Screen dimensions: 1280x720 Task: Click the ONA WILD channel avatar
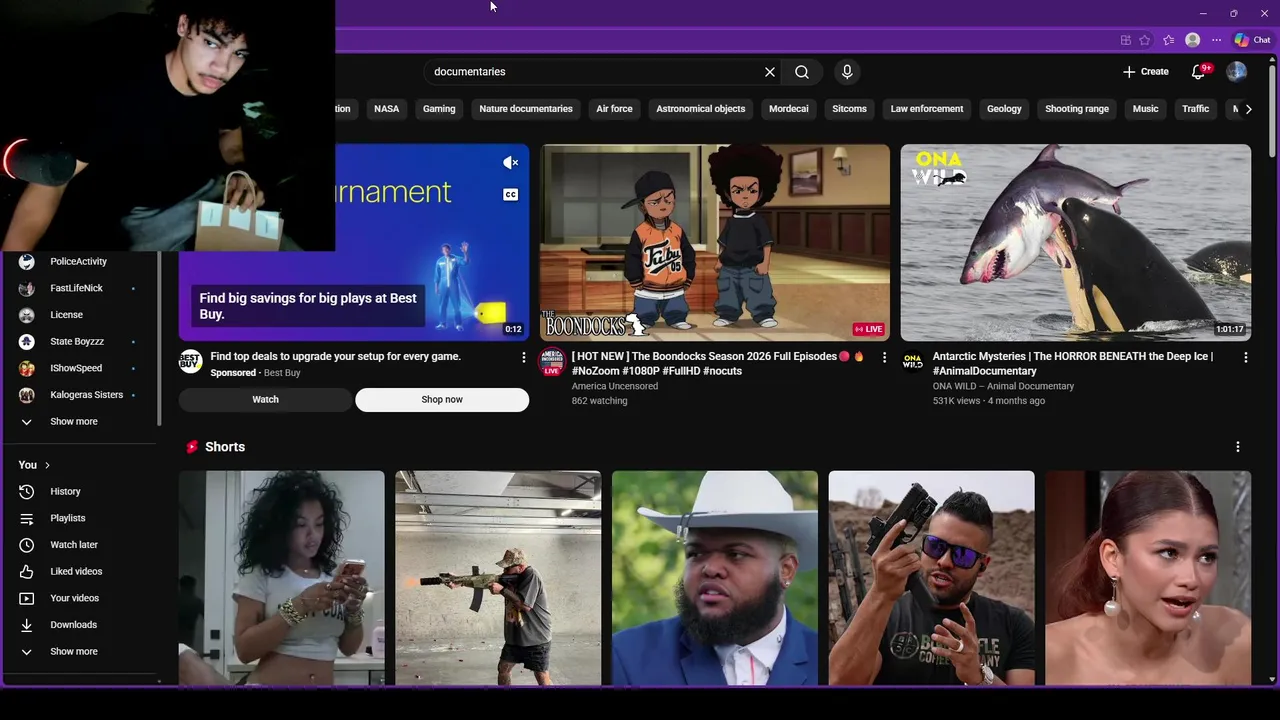pyautogui.click(x=912, y=361)
